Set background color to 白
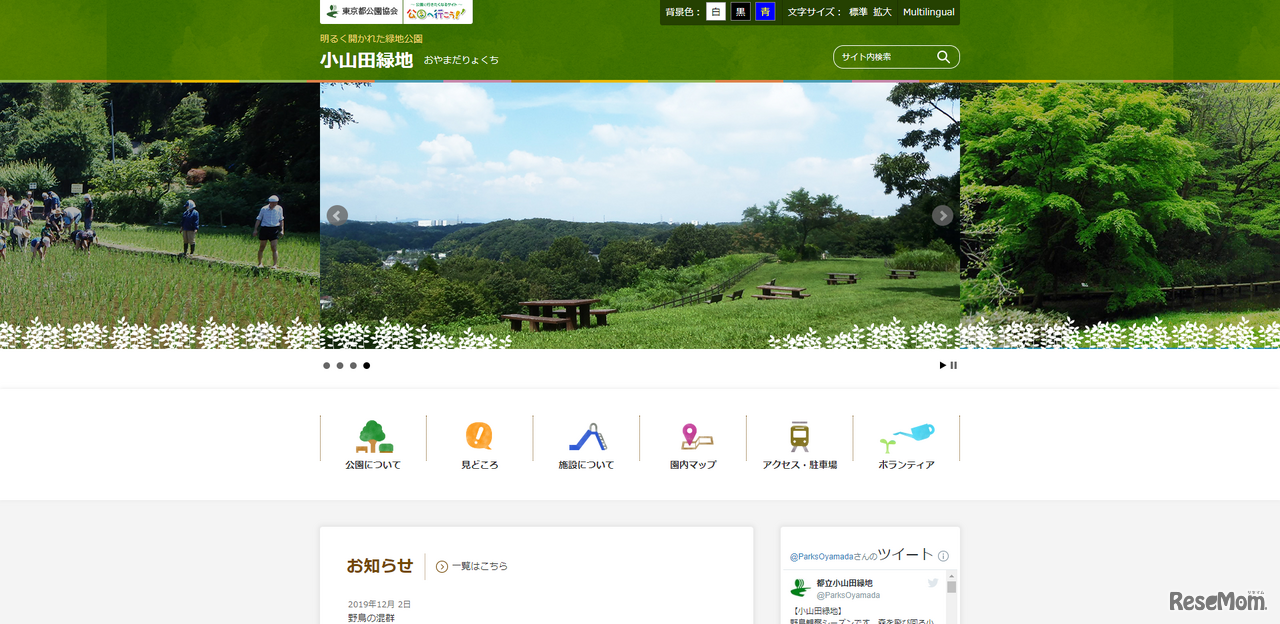1280x624 pixels. point(714,12)
